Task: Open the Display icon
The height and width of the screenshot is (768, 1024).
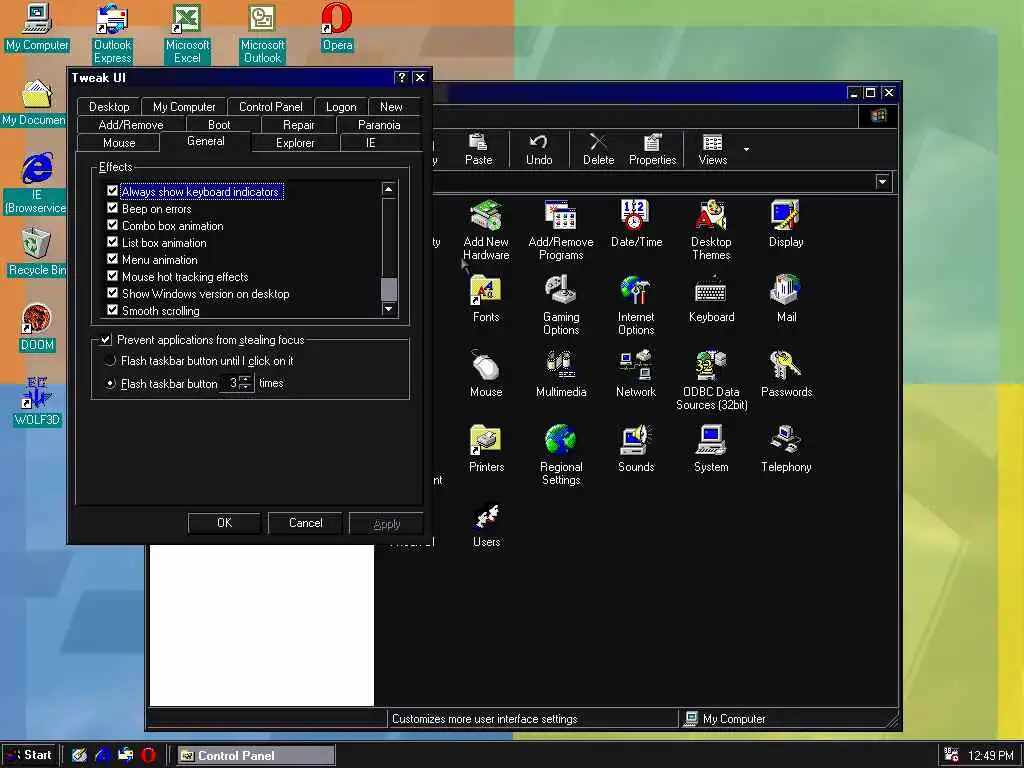Action: click(x=786, y=223)
